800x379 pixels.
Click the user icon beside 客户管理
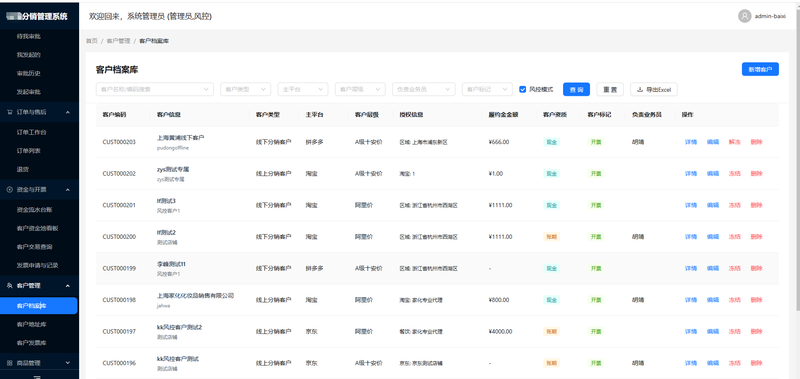[10, 286]
